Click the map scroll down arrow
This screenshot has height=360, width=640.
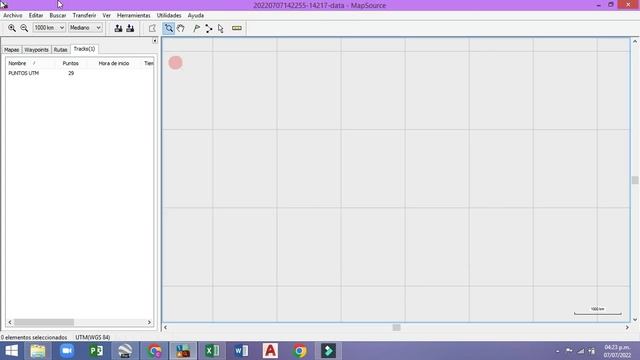635,320
